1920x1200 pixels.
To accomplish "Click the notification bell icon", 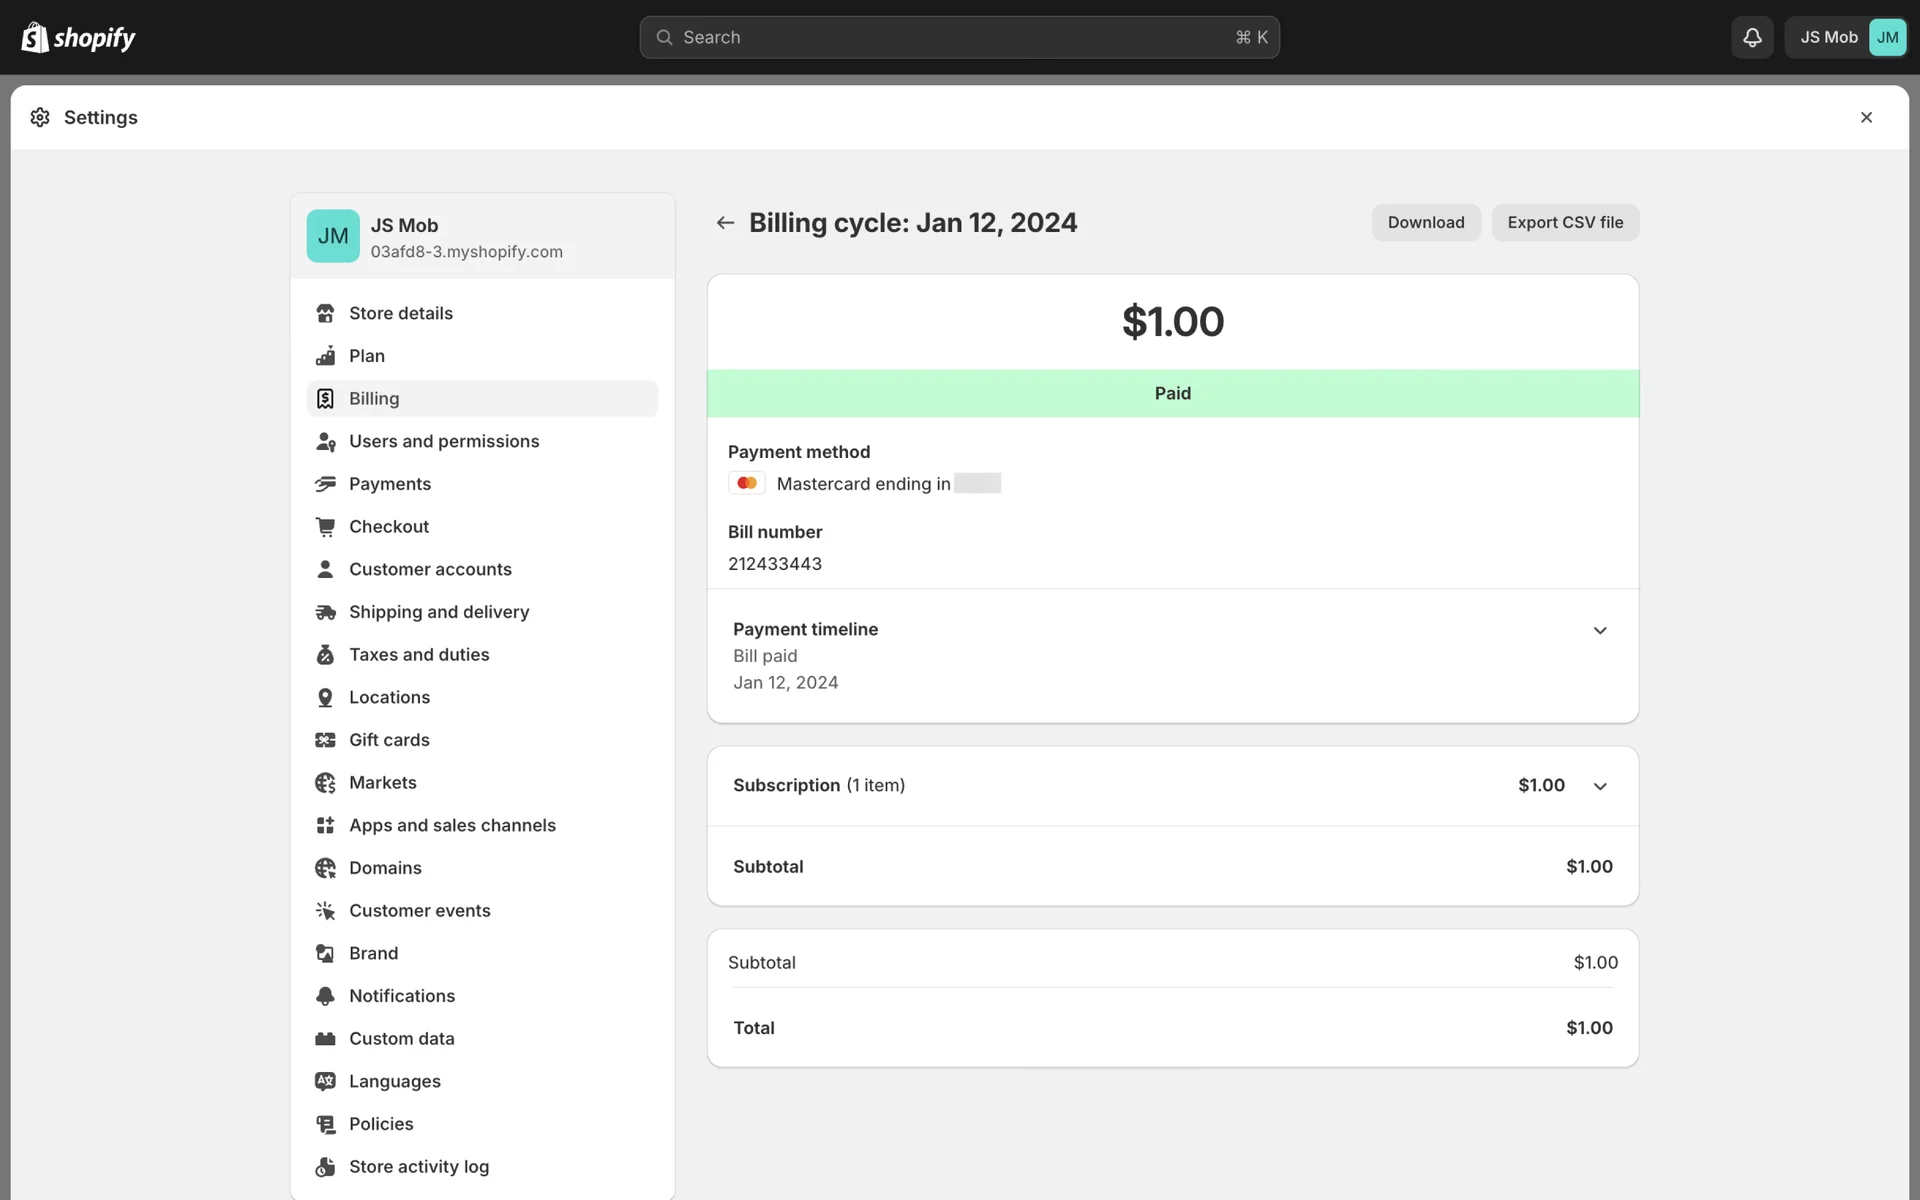I will pos(1752,37).
